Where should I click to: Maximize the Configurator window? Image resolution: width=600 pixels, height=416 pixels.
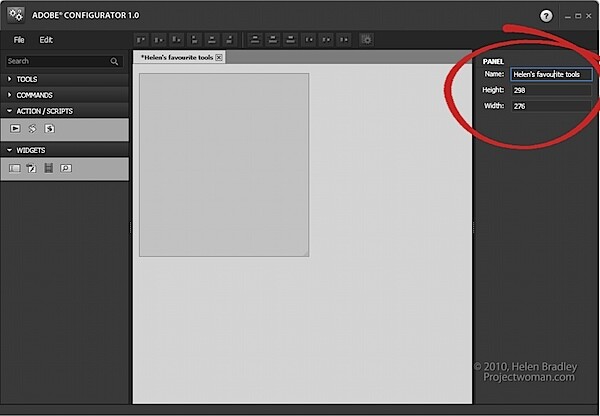578,16
